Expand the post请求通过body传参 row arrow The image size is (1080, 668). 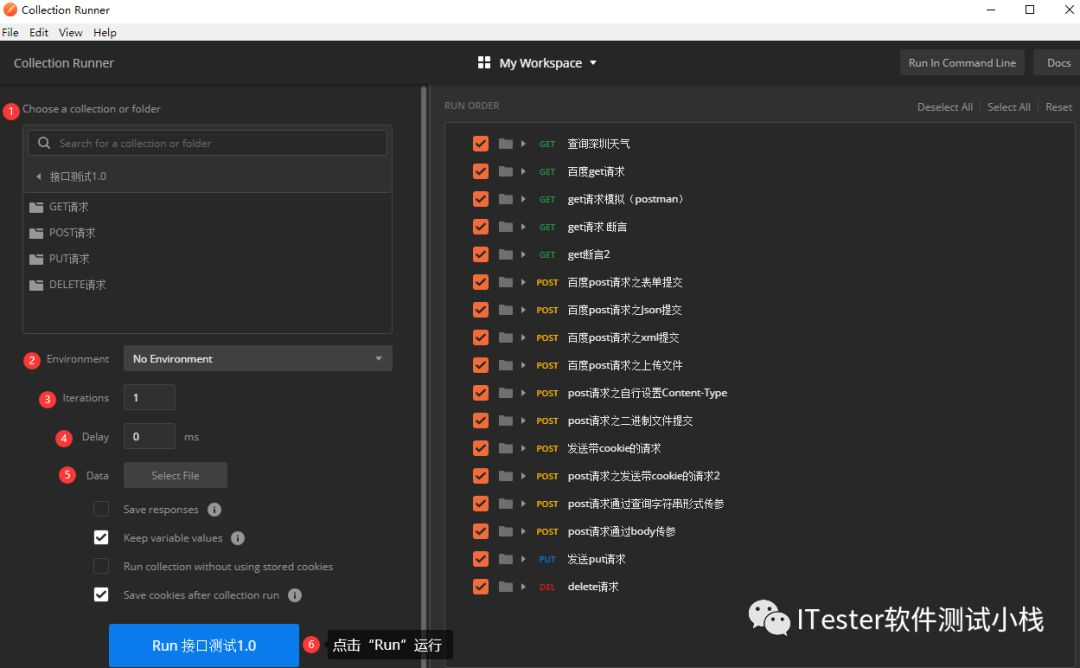point(523,531)
